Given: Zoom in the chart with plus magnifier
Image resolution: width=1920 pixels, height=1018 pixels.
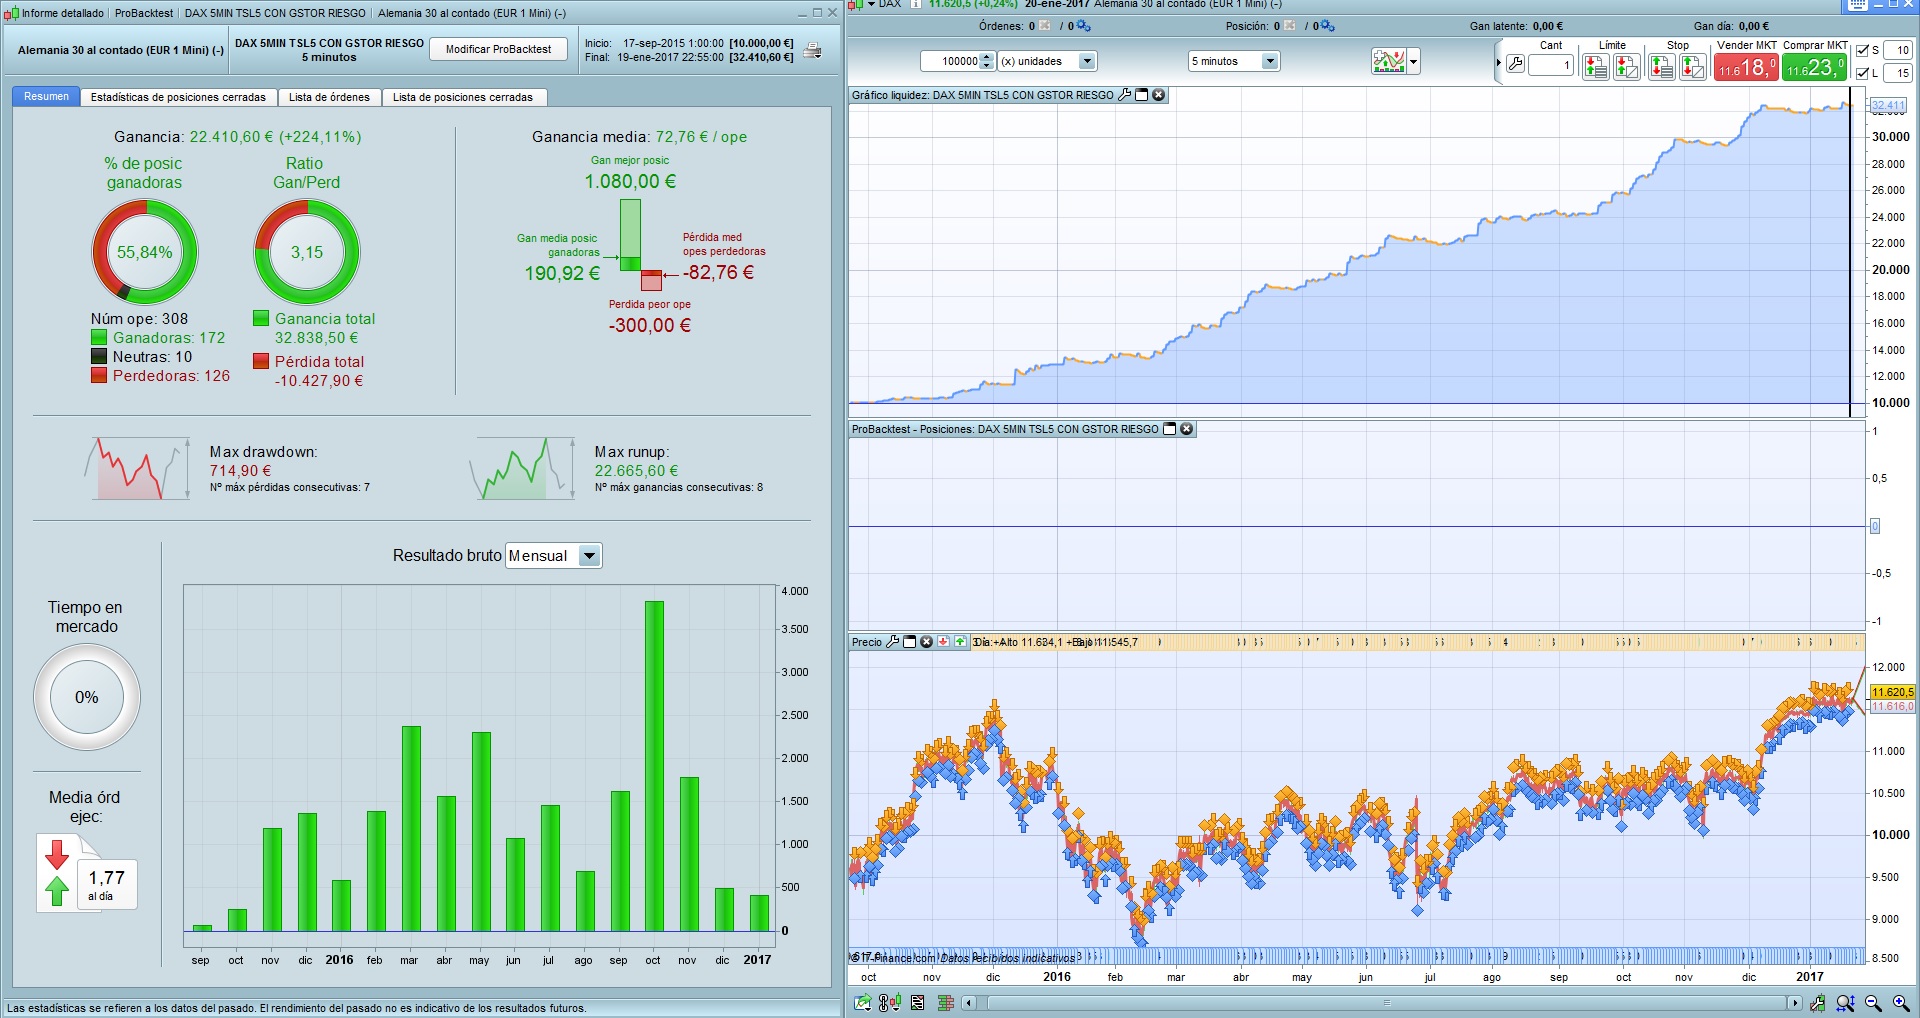Looking at the screenshot, I should pyautogui.click(x=1901, y=1002).
